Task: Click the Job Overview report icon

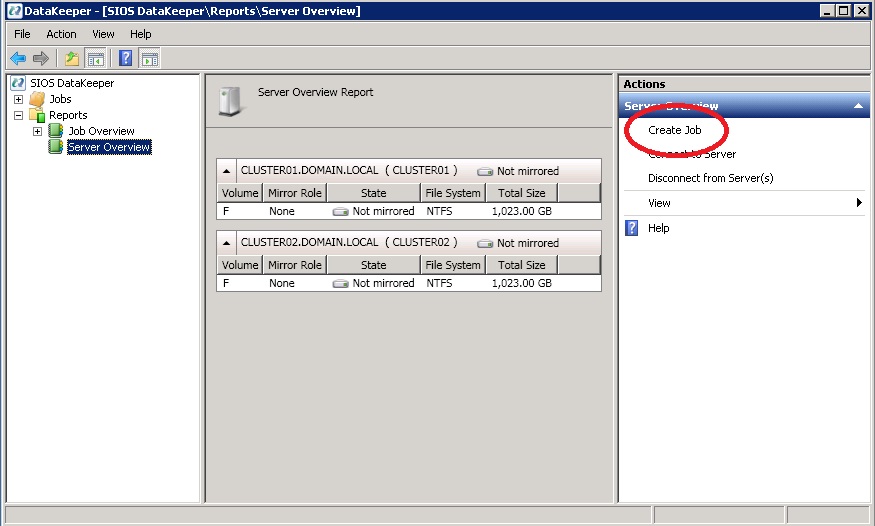Action: (56, 131)
